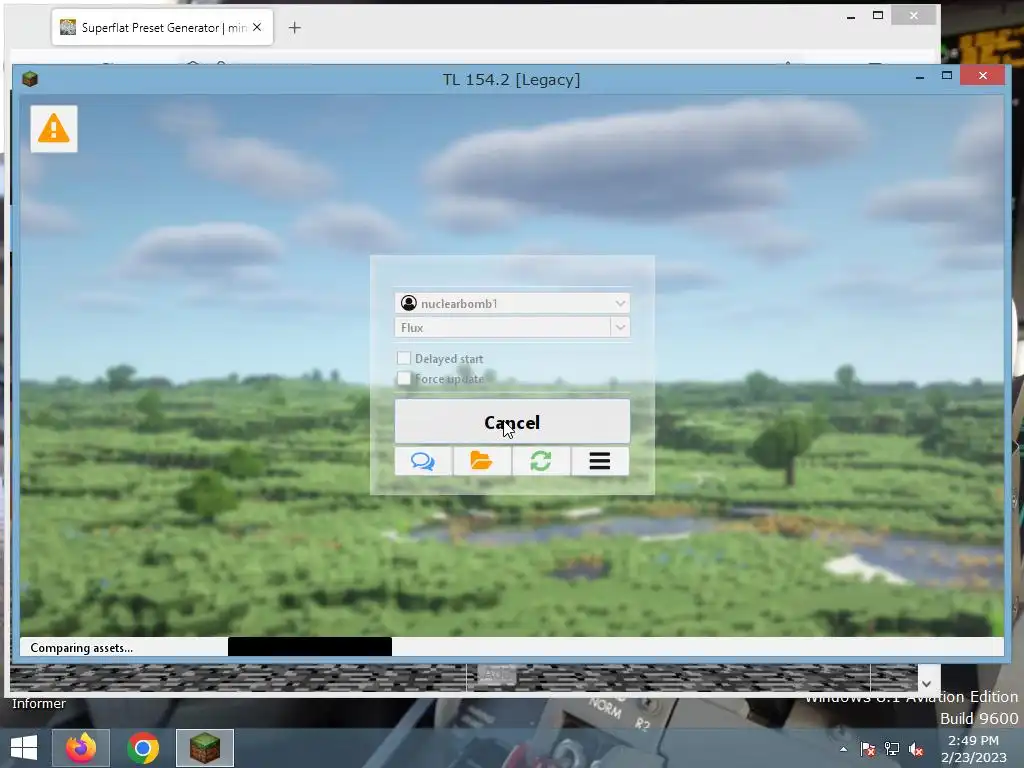Viewport: 1024px width, 768px height.
Task: Toggle the Force update checkbox
Action: click(x=404, y=378)
